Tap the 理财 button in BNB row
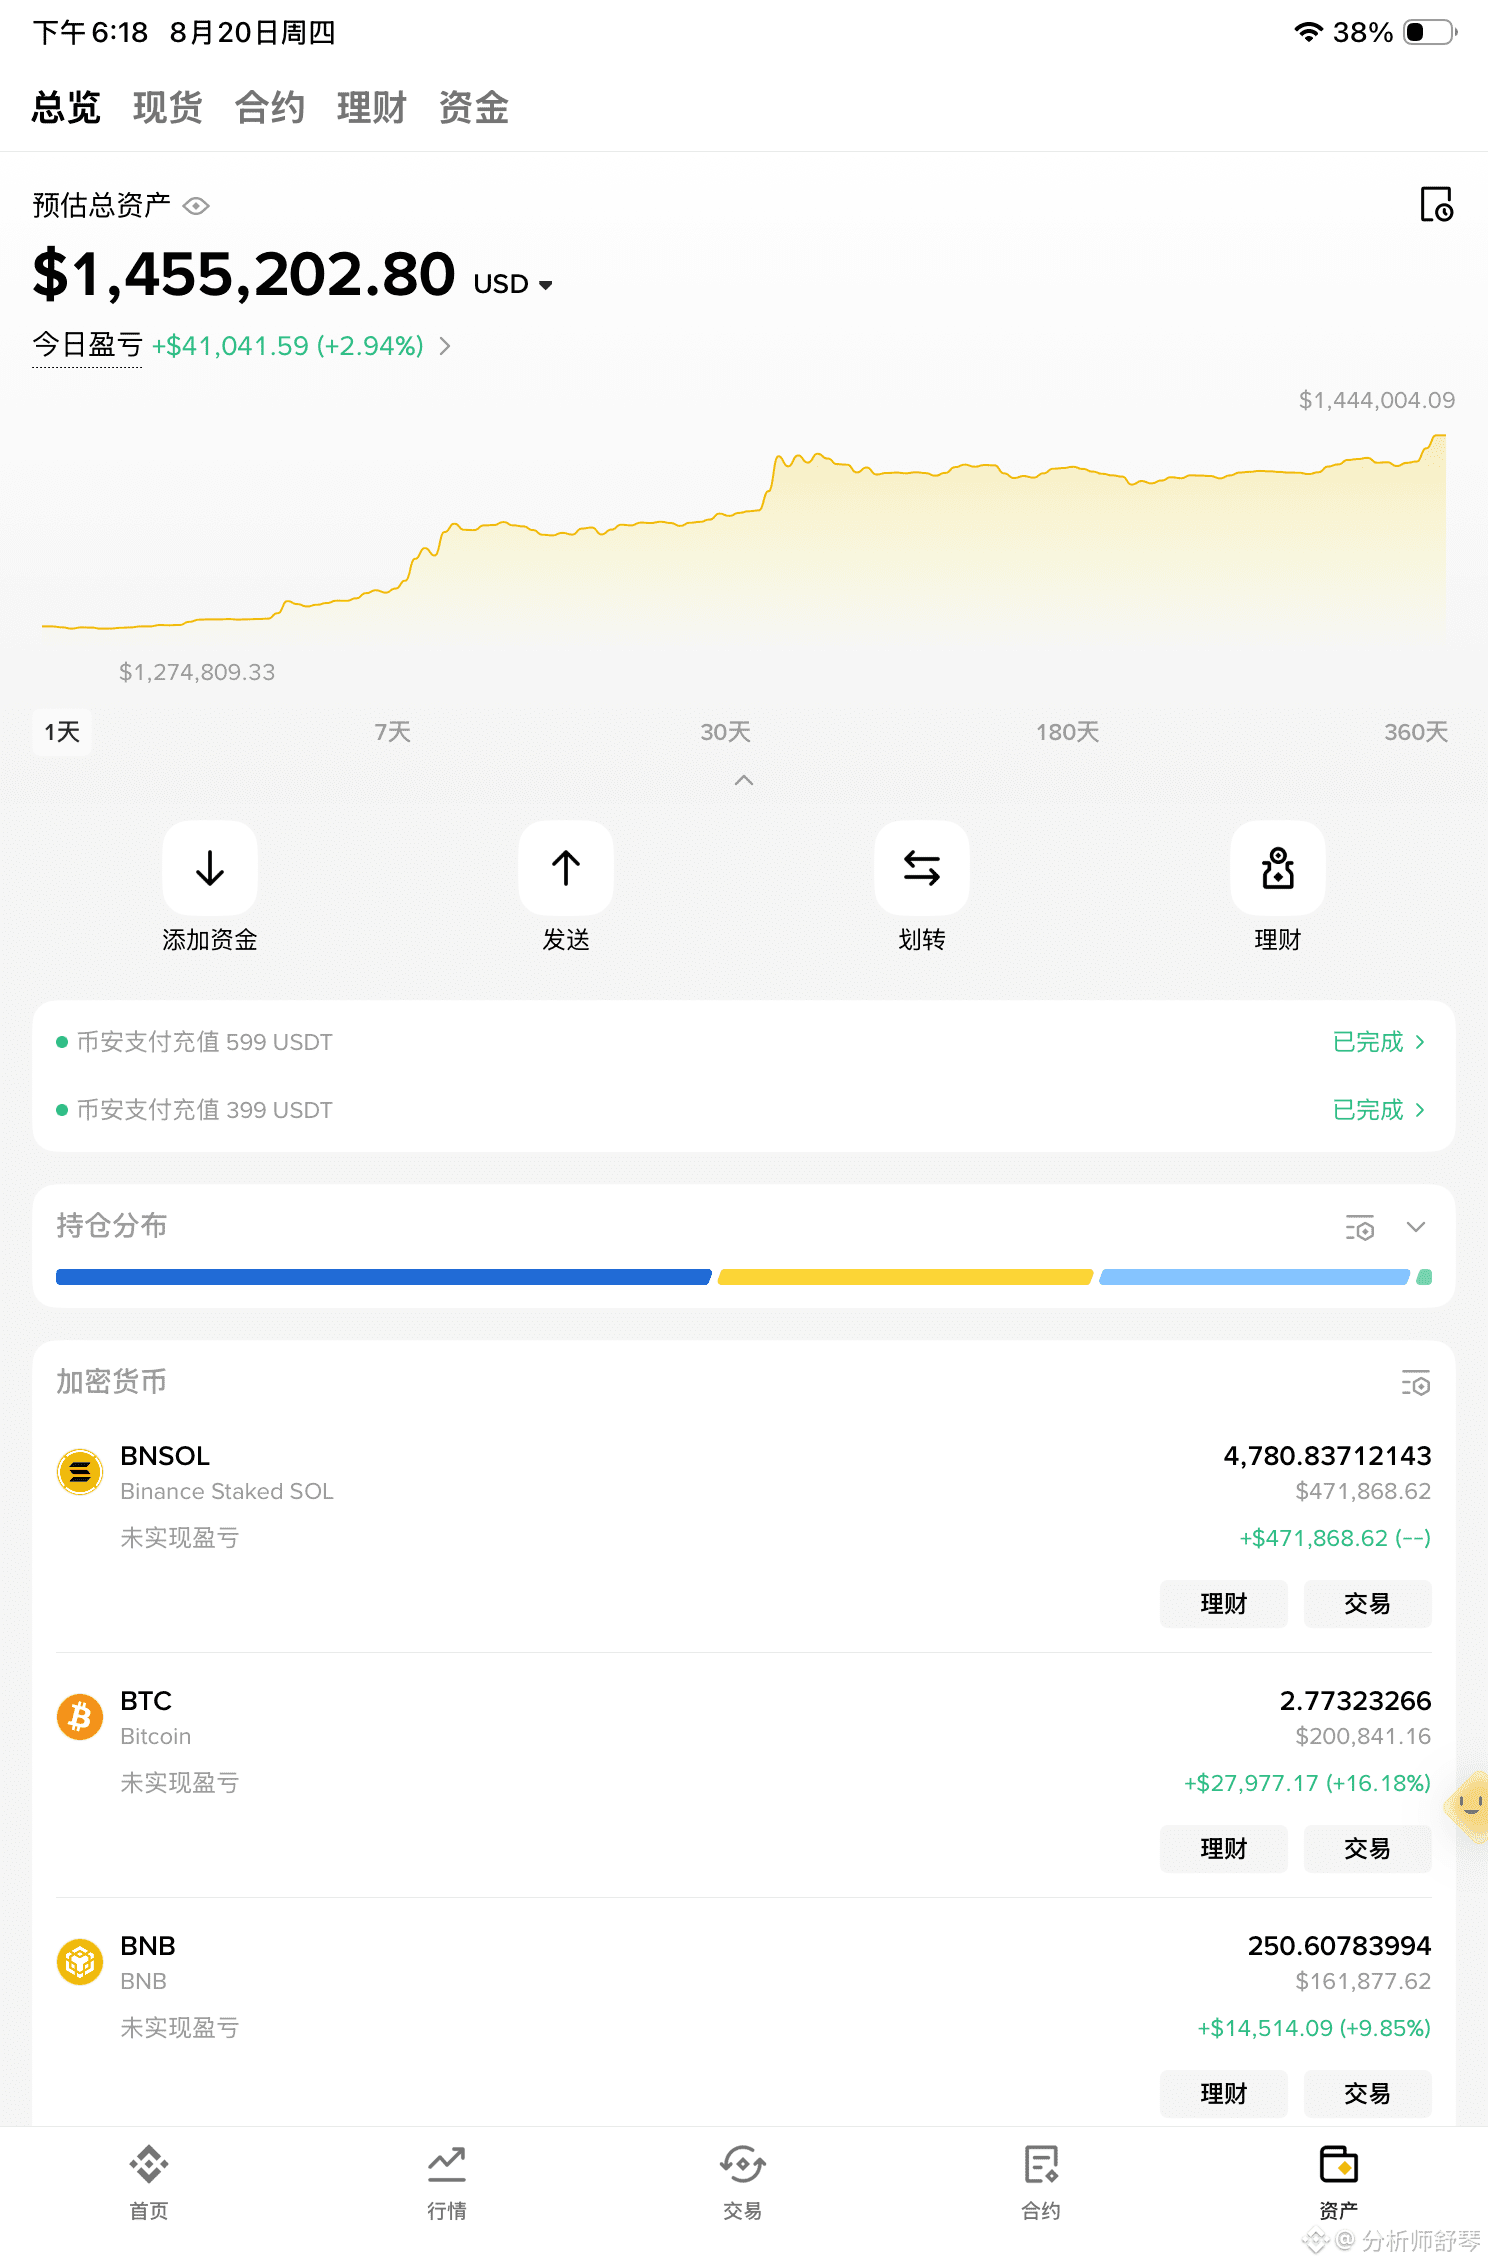The height and width of the screenshot is (2266, 1488). [x=1224, y=2094]
